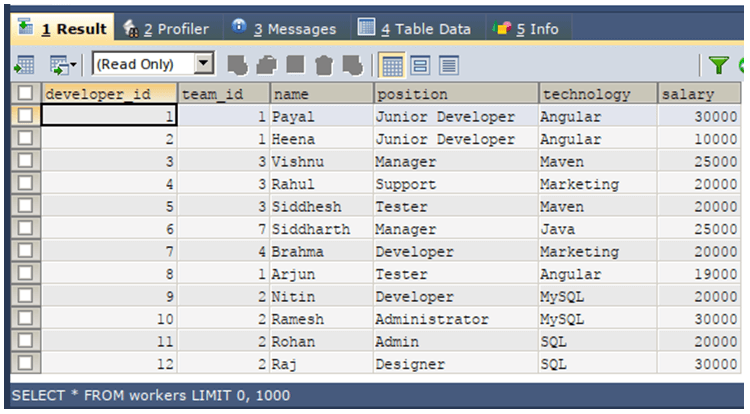The width and height of the screenshot is (750, 414).
Task: Click the greyed Save changes icon
Action: 296,65
